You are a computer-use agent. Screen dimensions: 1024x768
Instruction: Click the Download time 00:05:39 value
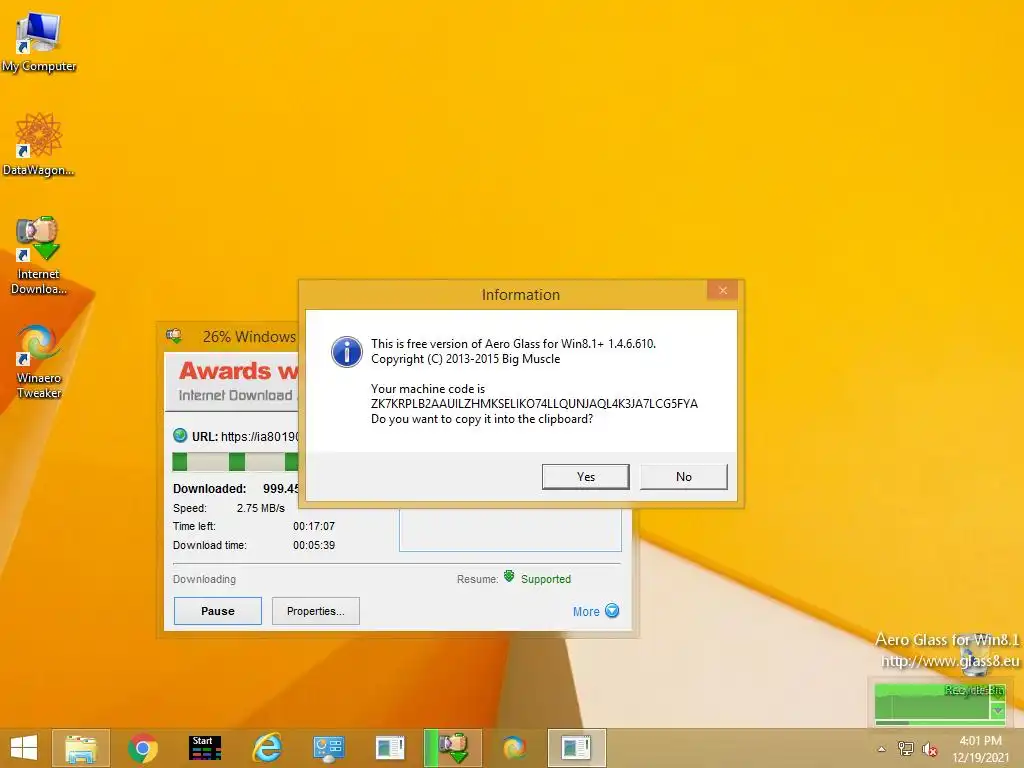(x=313, y=545)
